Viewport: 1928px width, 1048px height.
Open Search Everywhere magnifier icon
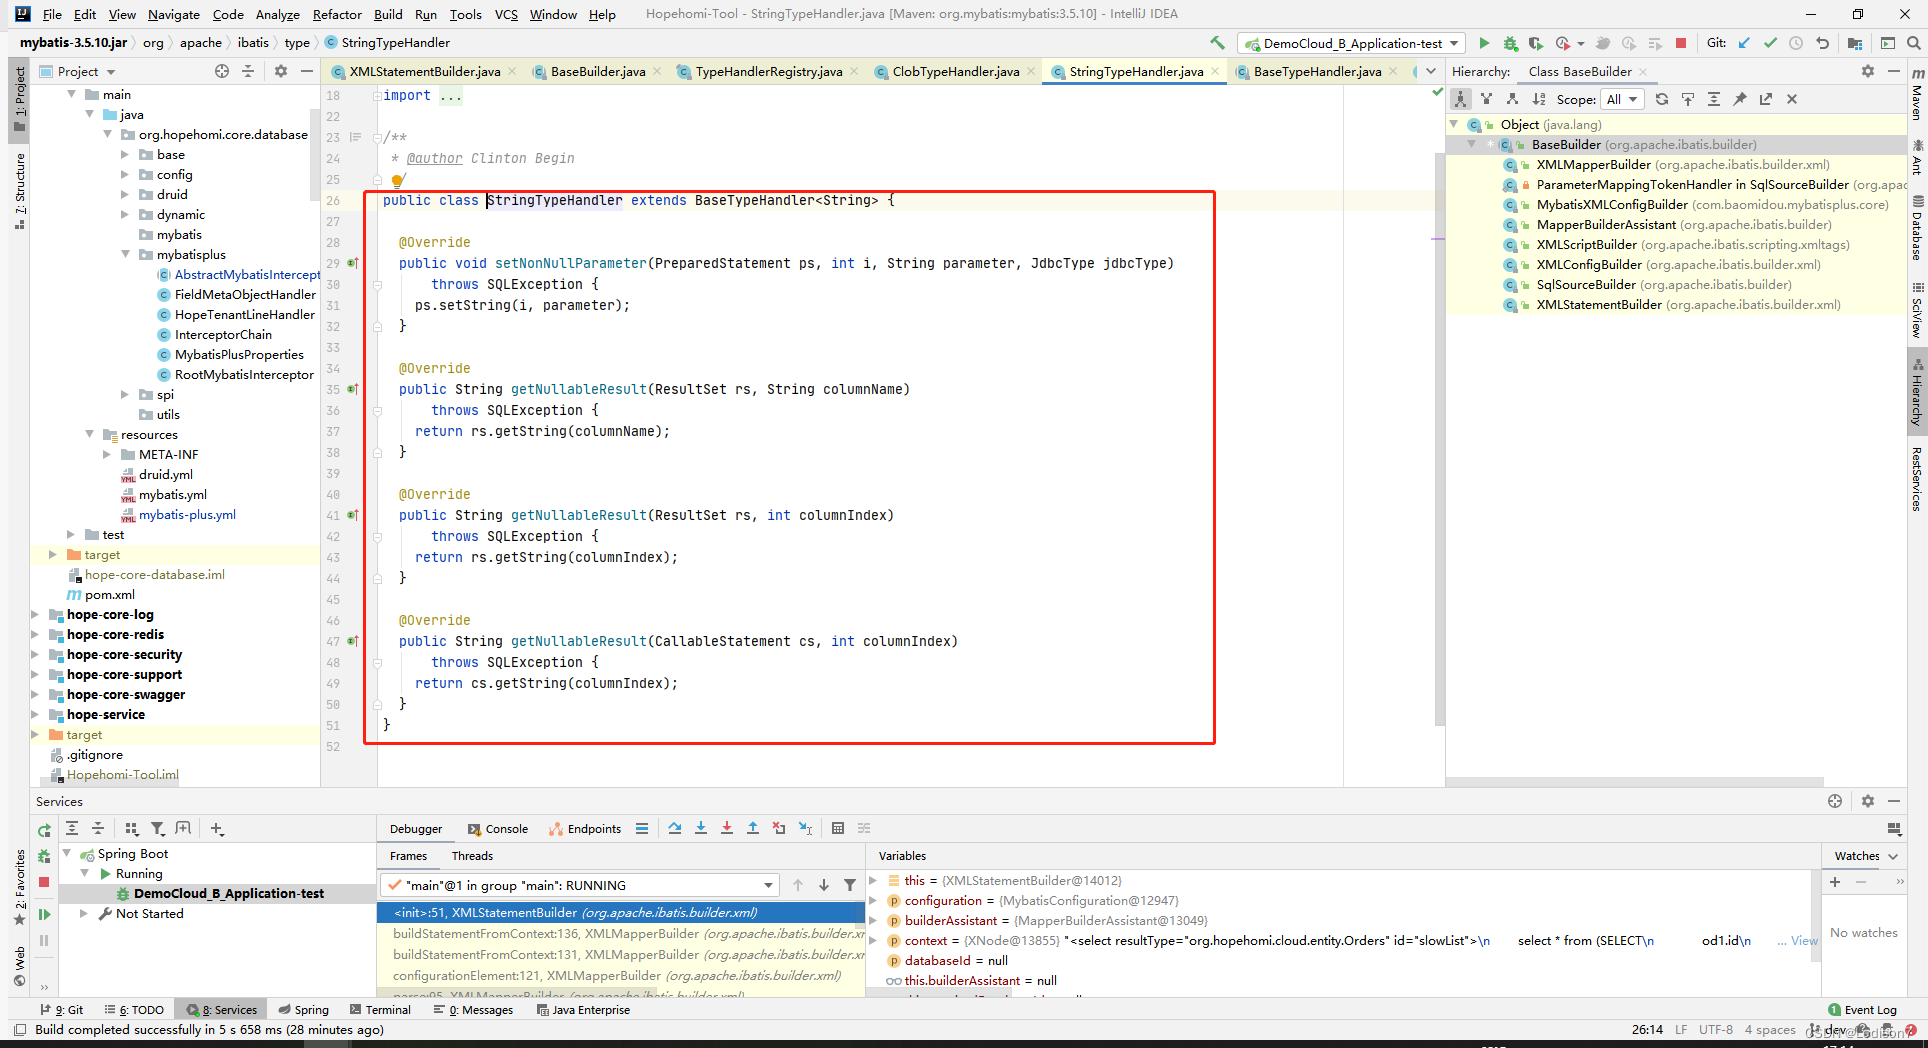pos(1913,43)
